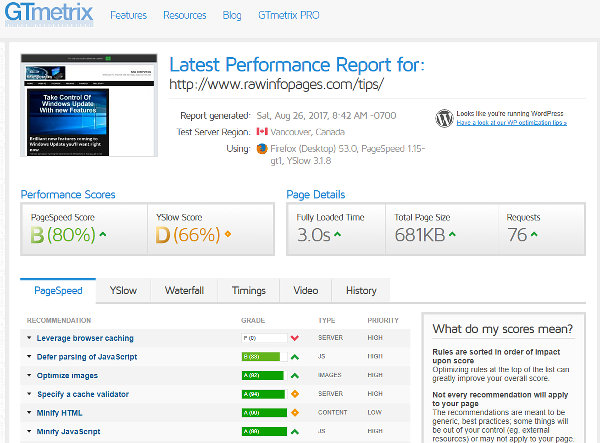Click the Fully Loaded Time arrow

337,234
